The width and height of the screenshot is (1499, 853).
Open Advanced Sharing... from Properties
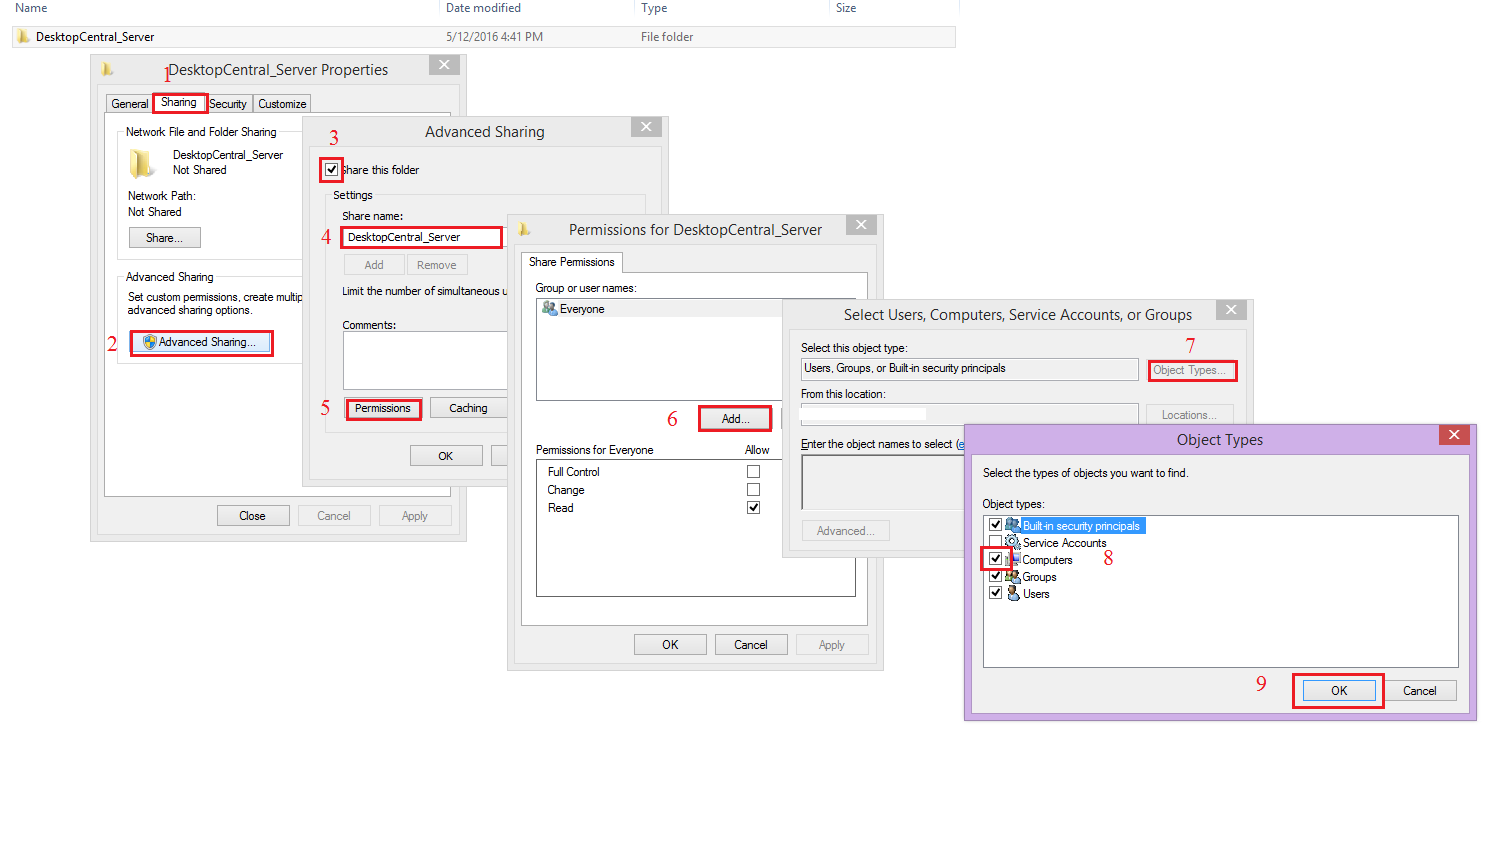point(201,342)
